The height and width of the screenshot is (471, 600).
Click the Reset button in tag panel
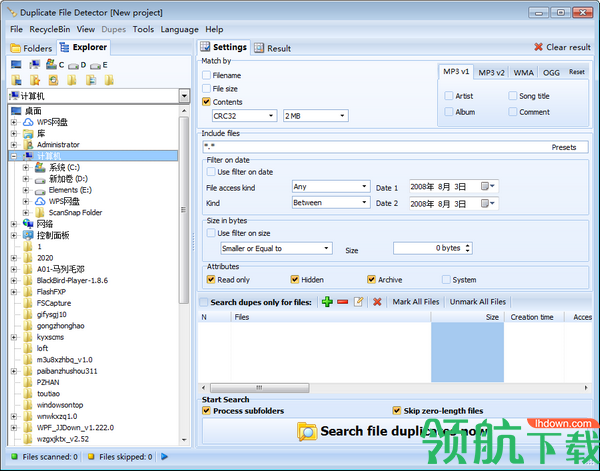pyautogui.click(x=576, y=72)
